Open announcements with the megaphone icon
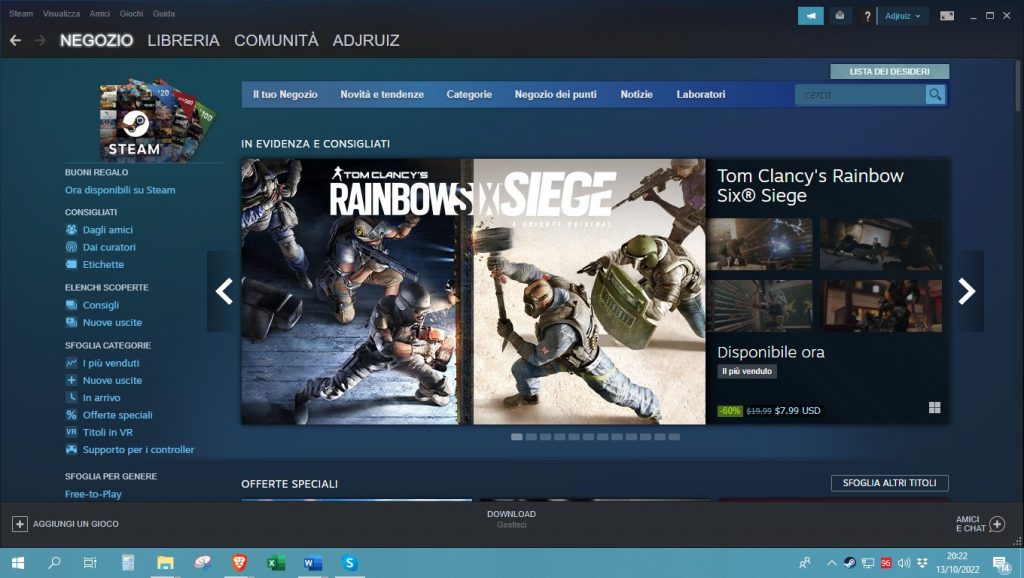 click(810, 15)
